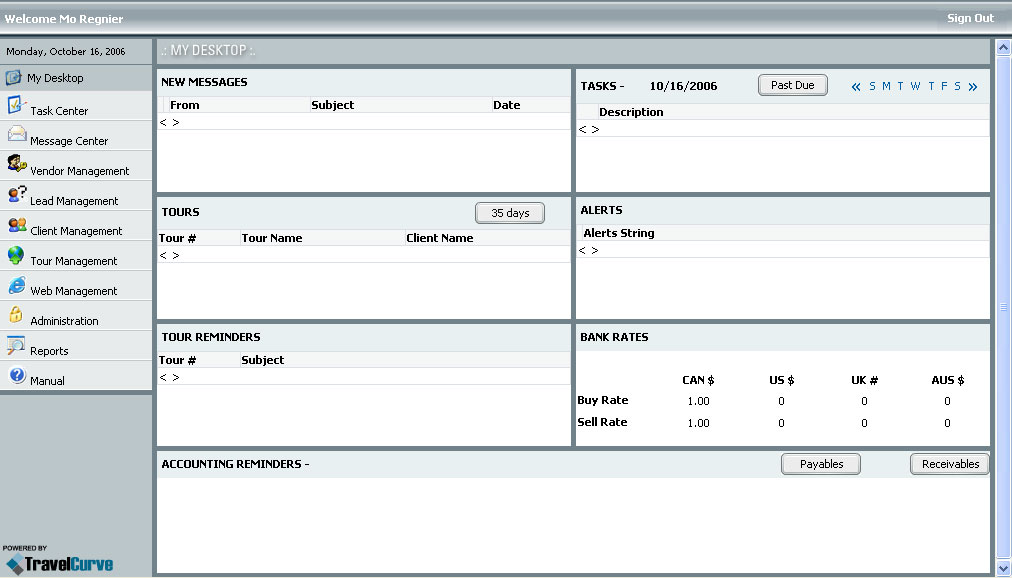Show Payables in Accounting Reminders

(x=821, y=464)
